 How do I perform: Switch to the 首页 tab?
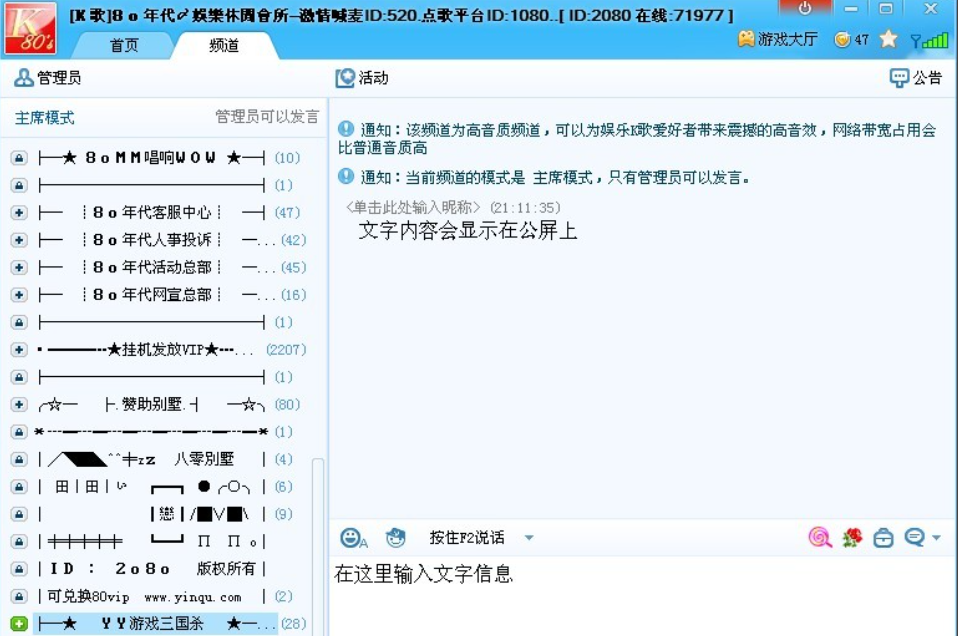[124, 46]
